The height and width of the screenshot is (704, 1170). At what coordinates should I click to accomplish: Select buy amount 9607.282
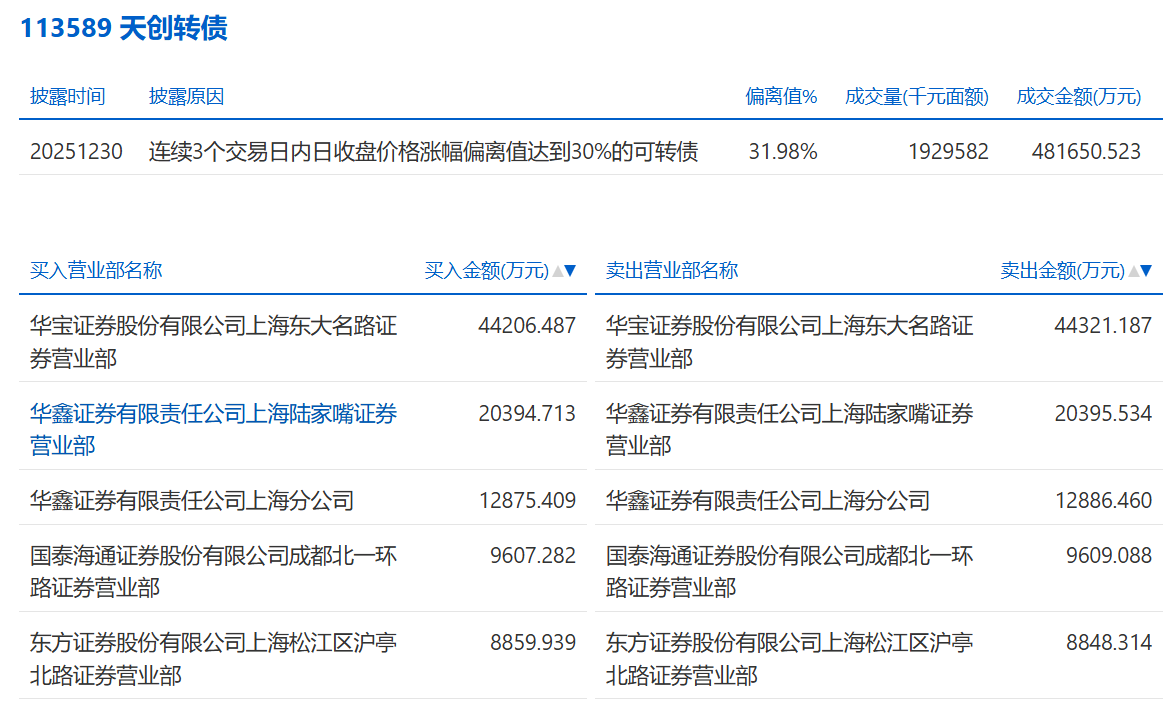pos(533,555)
